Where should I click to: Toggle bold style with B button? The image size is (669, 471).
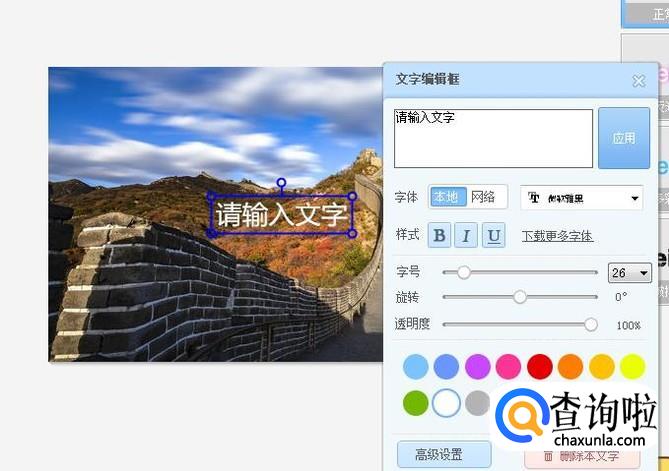(x=439, y=235)
